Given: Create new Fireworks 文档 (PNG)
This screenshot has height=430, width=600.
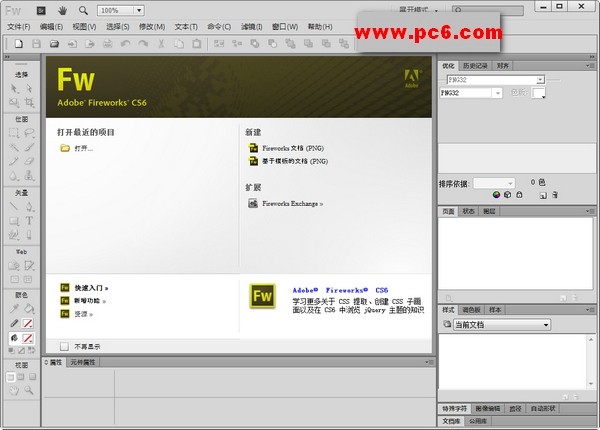Looking at the screenshot, I should [293, 148].
